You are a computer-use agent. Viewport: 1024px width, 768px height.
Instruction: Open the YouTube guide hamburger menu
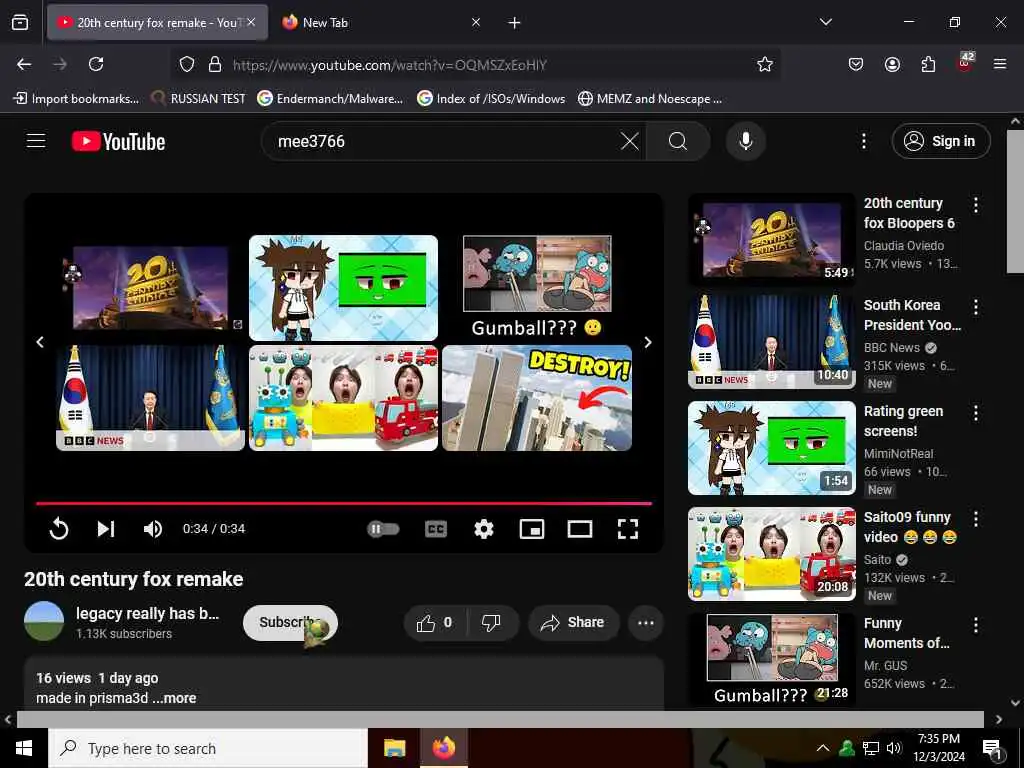click(x=36, y=141)
